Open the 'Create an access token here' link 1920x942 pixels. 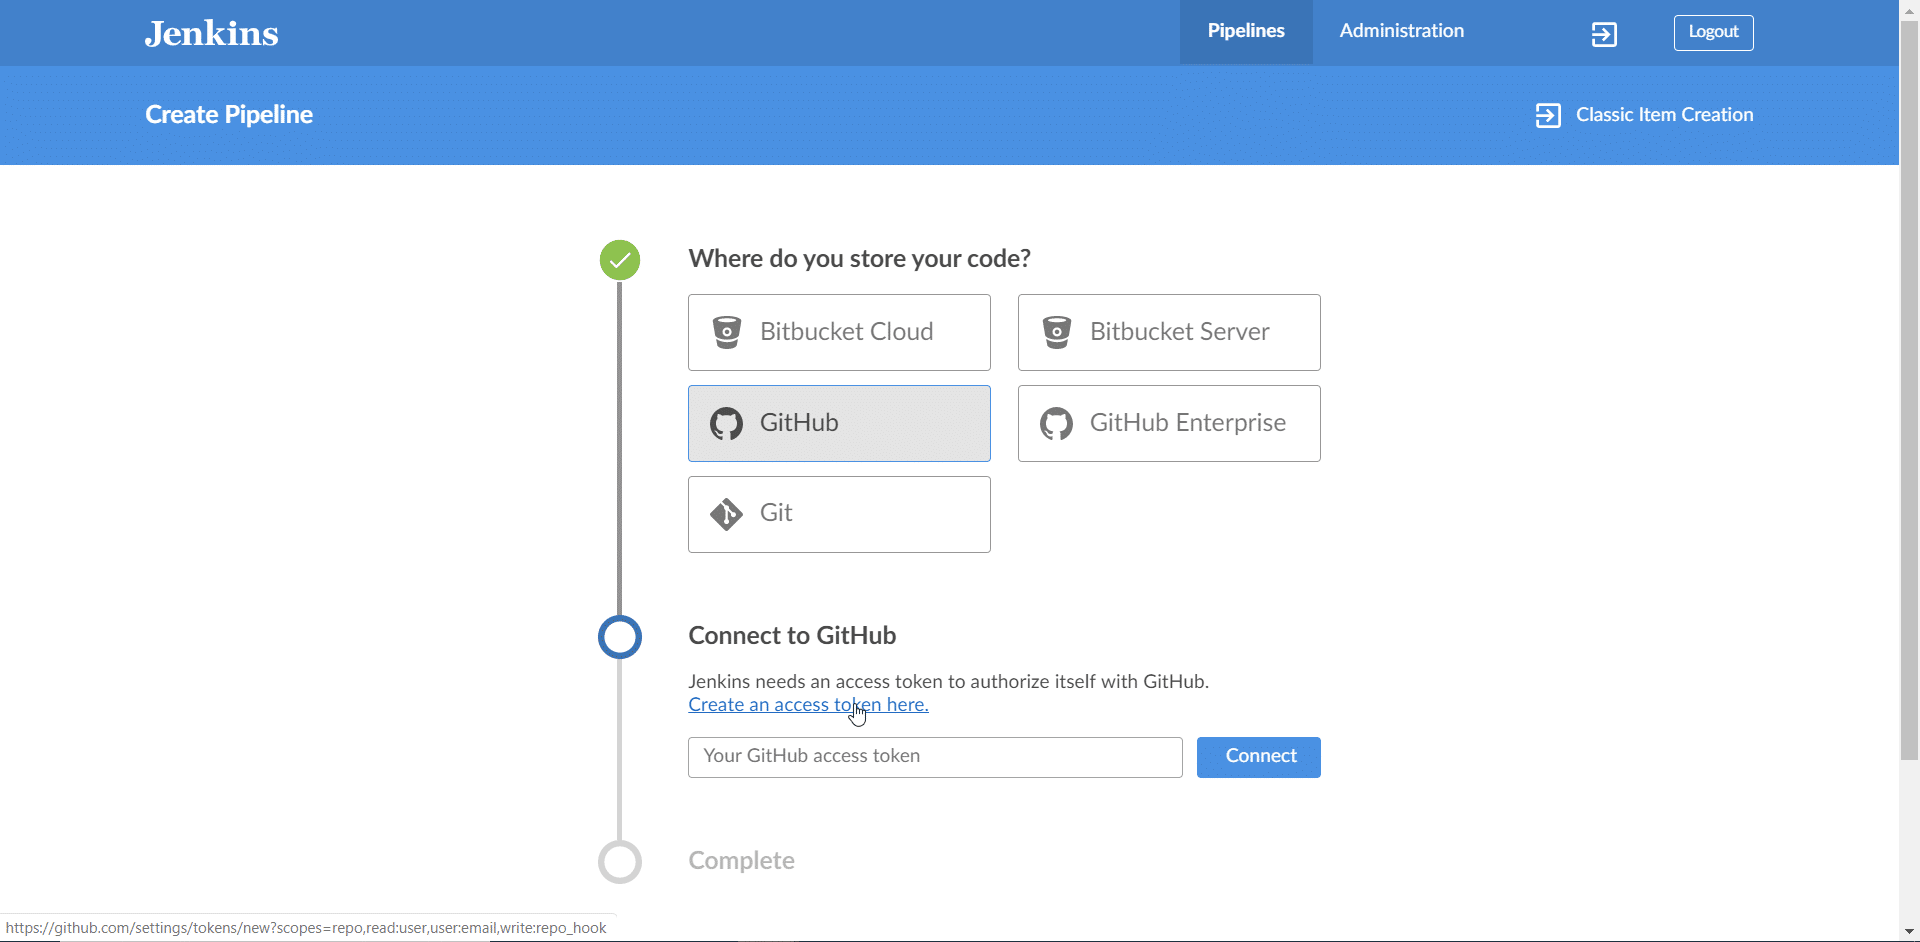(x=808, y=705)
